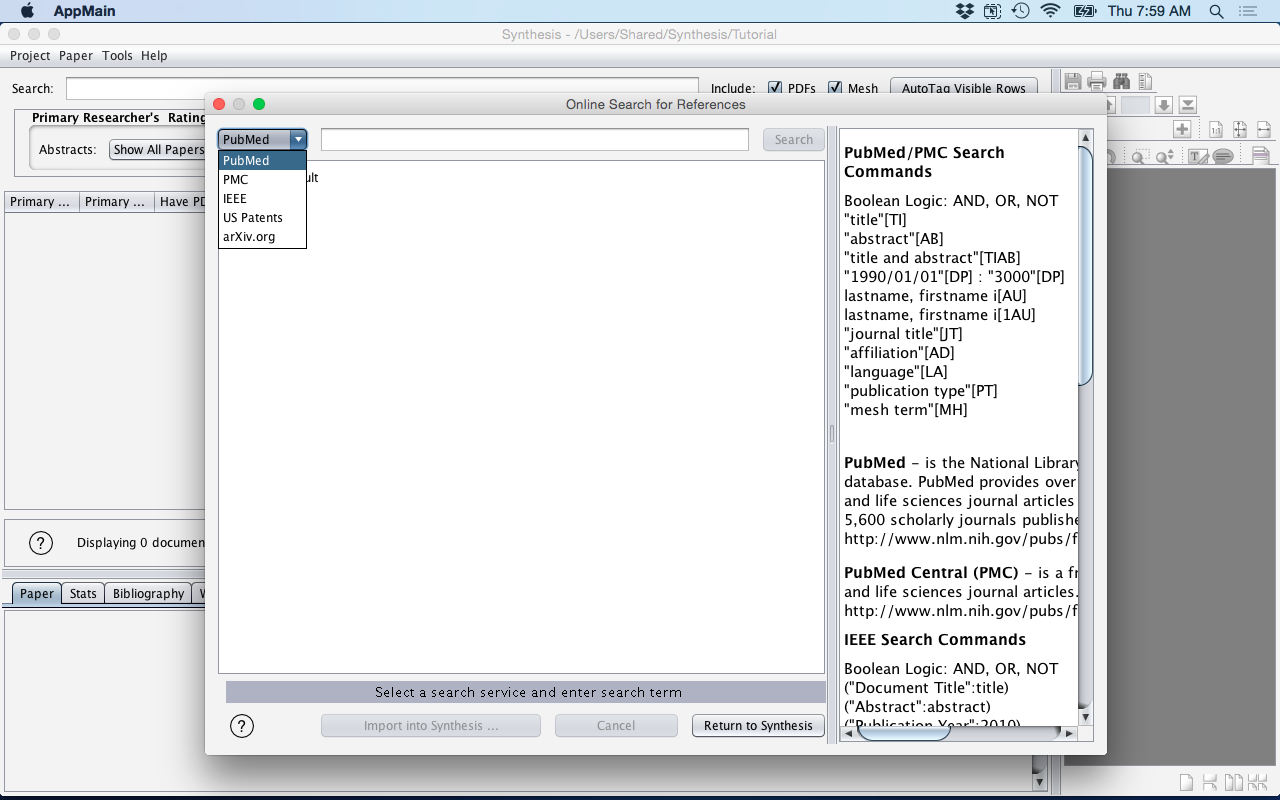Fit the PDF page in the window
Image resolution: width=1280 pixels, height=800 pixels.
[1240, 129]
